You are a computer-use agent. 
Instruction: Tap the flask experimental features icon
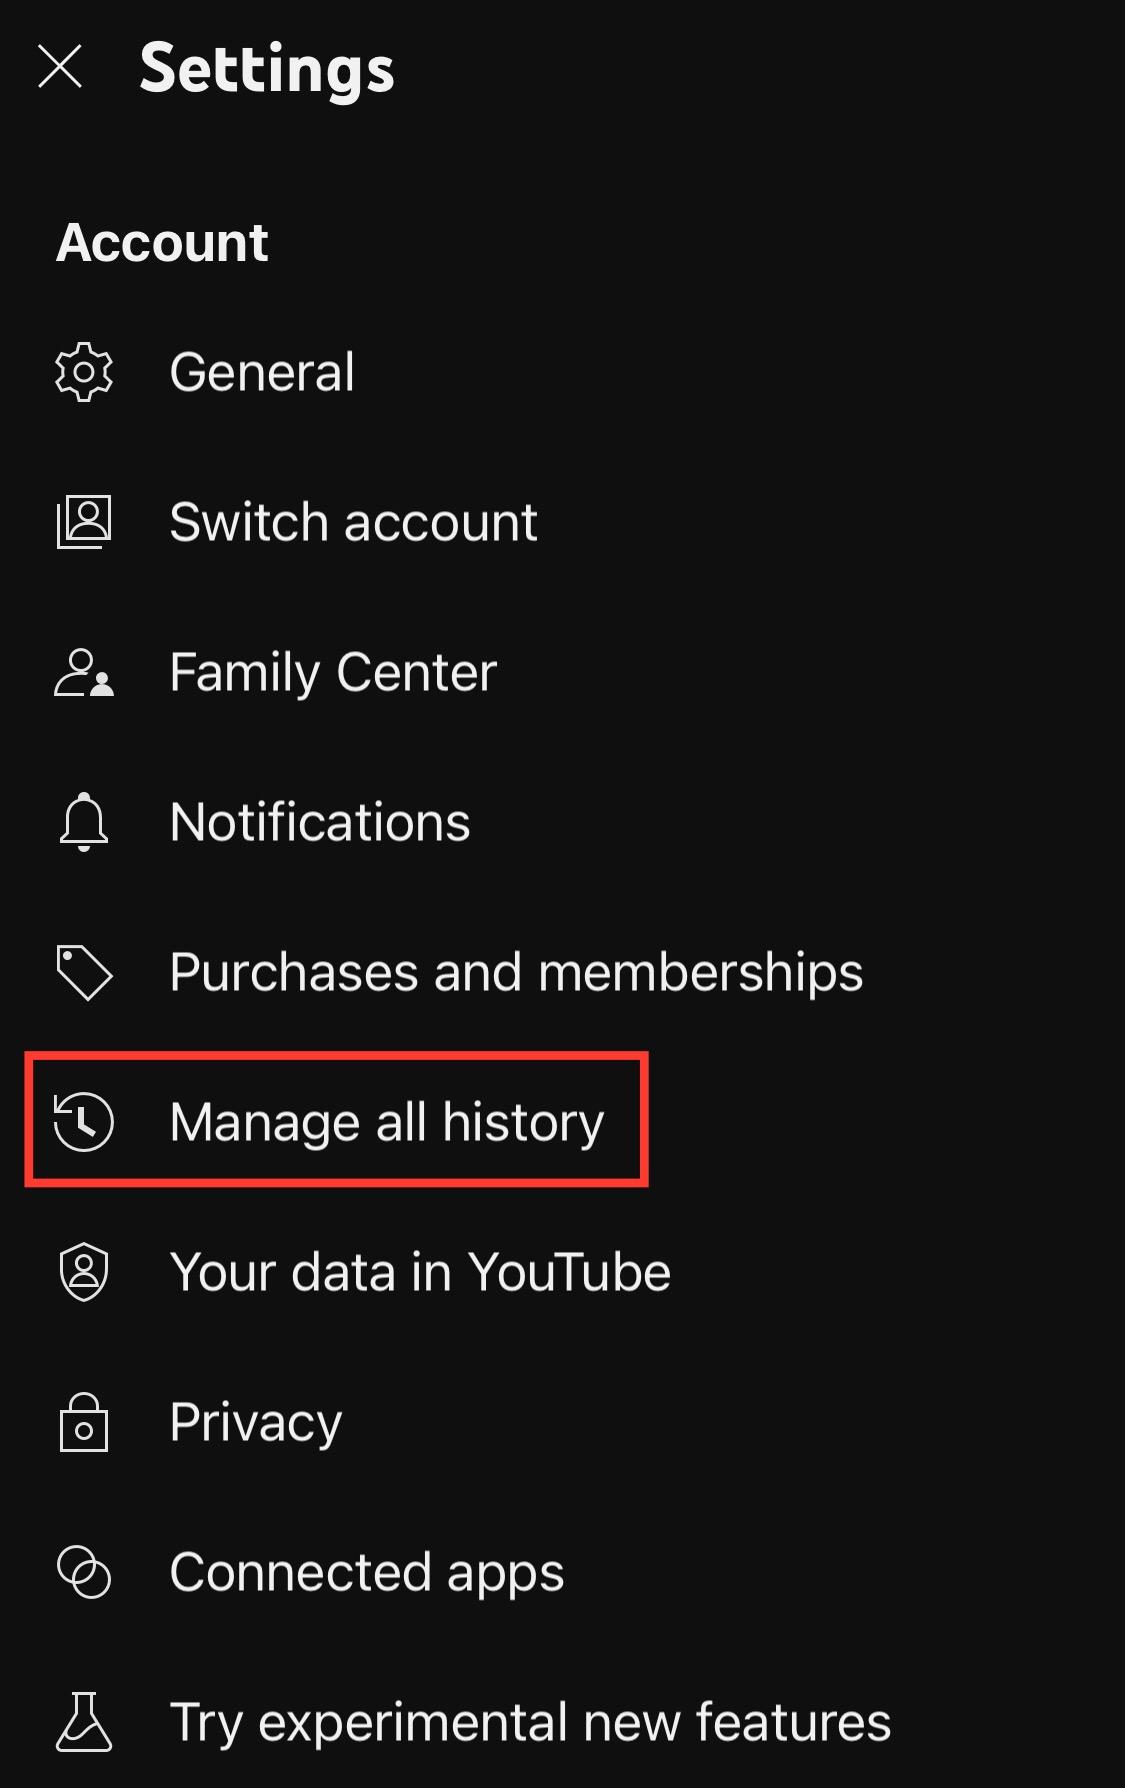(x=84, y=1722)
